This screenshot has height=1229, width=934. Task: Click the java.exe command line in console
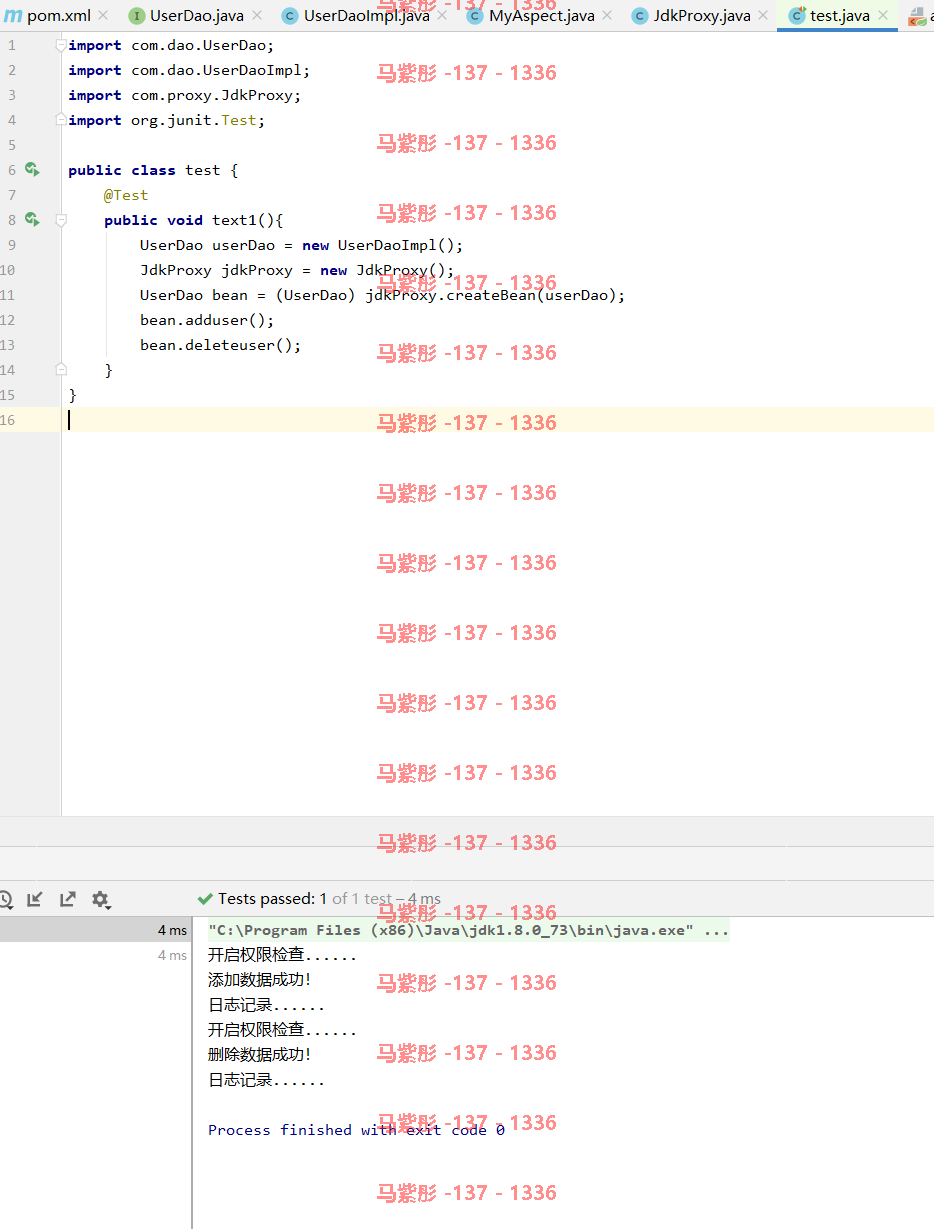[x=468, y=930]
